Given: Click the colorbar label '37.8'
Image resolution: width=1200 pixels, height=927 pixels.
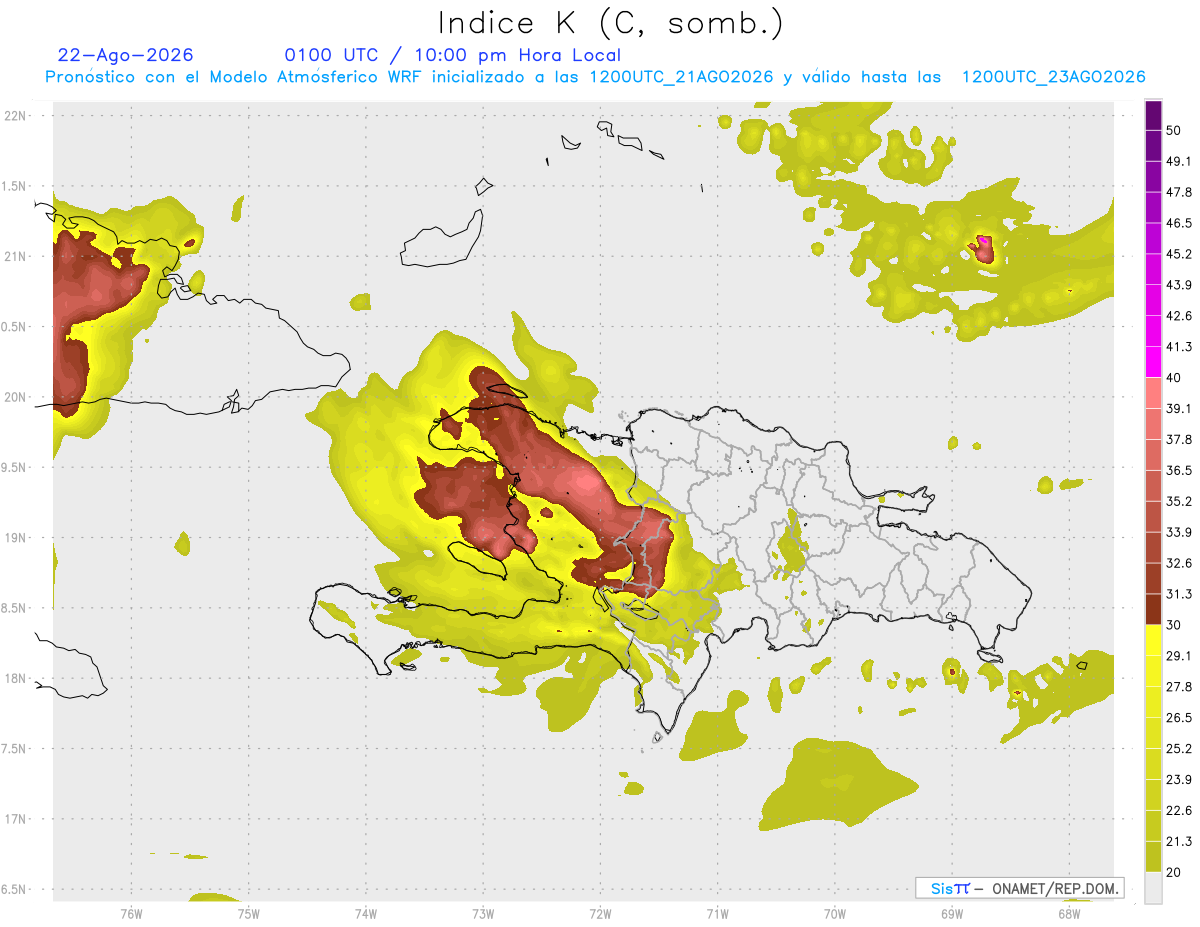Looking at the screenshot, I should (x=1178, y=439).
